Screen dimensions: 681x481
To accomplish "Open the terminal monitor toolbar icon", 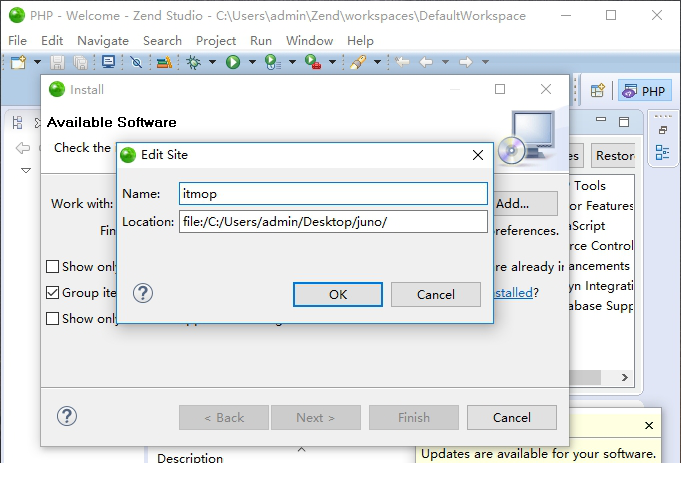I will point(108,62).
